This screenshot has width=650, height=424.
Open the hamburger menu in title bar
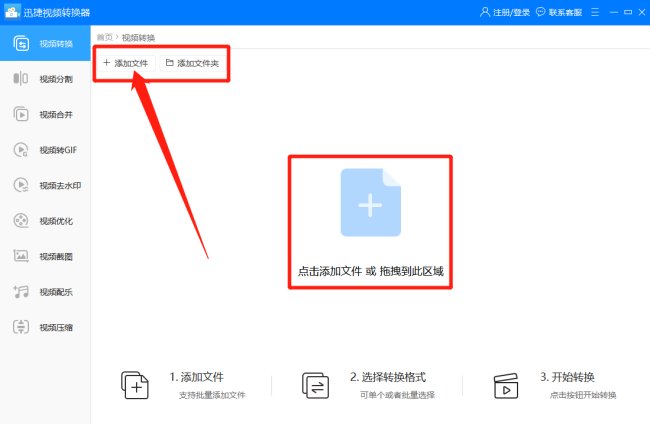[595, 12]
